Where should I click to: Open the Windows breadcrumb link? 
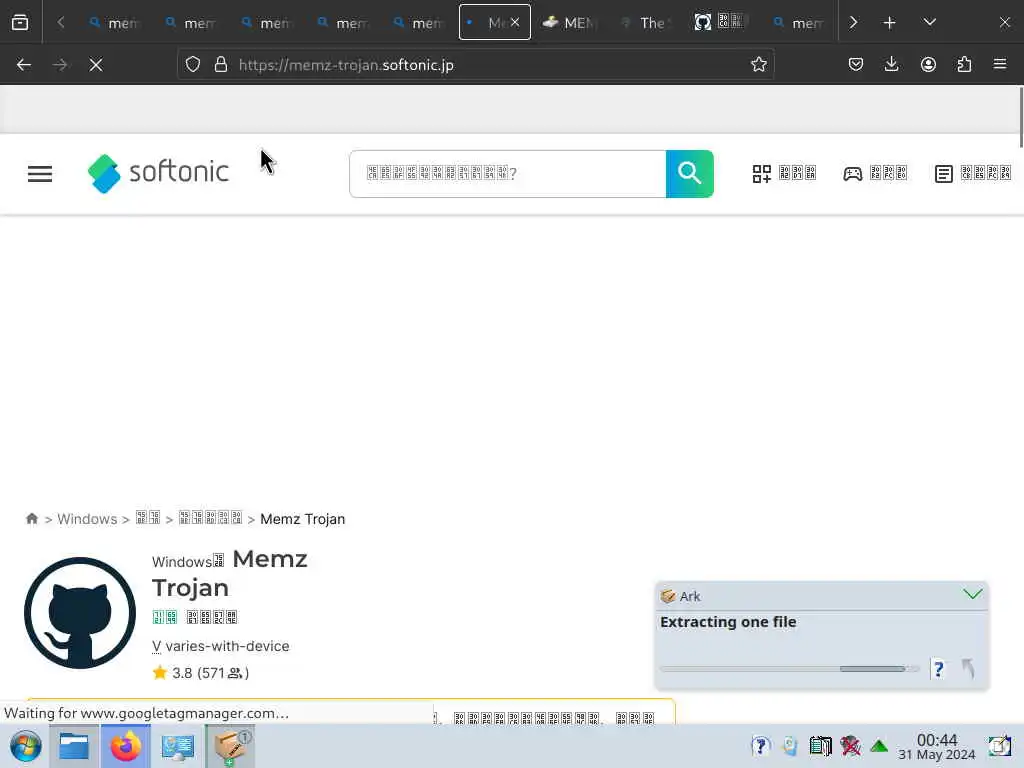coord(87,519)
